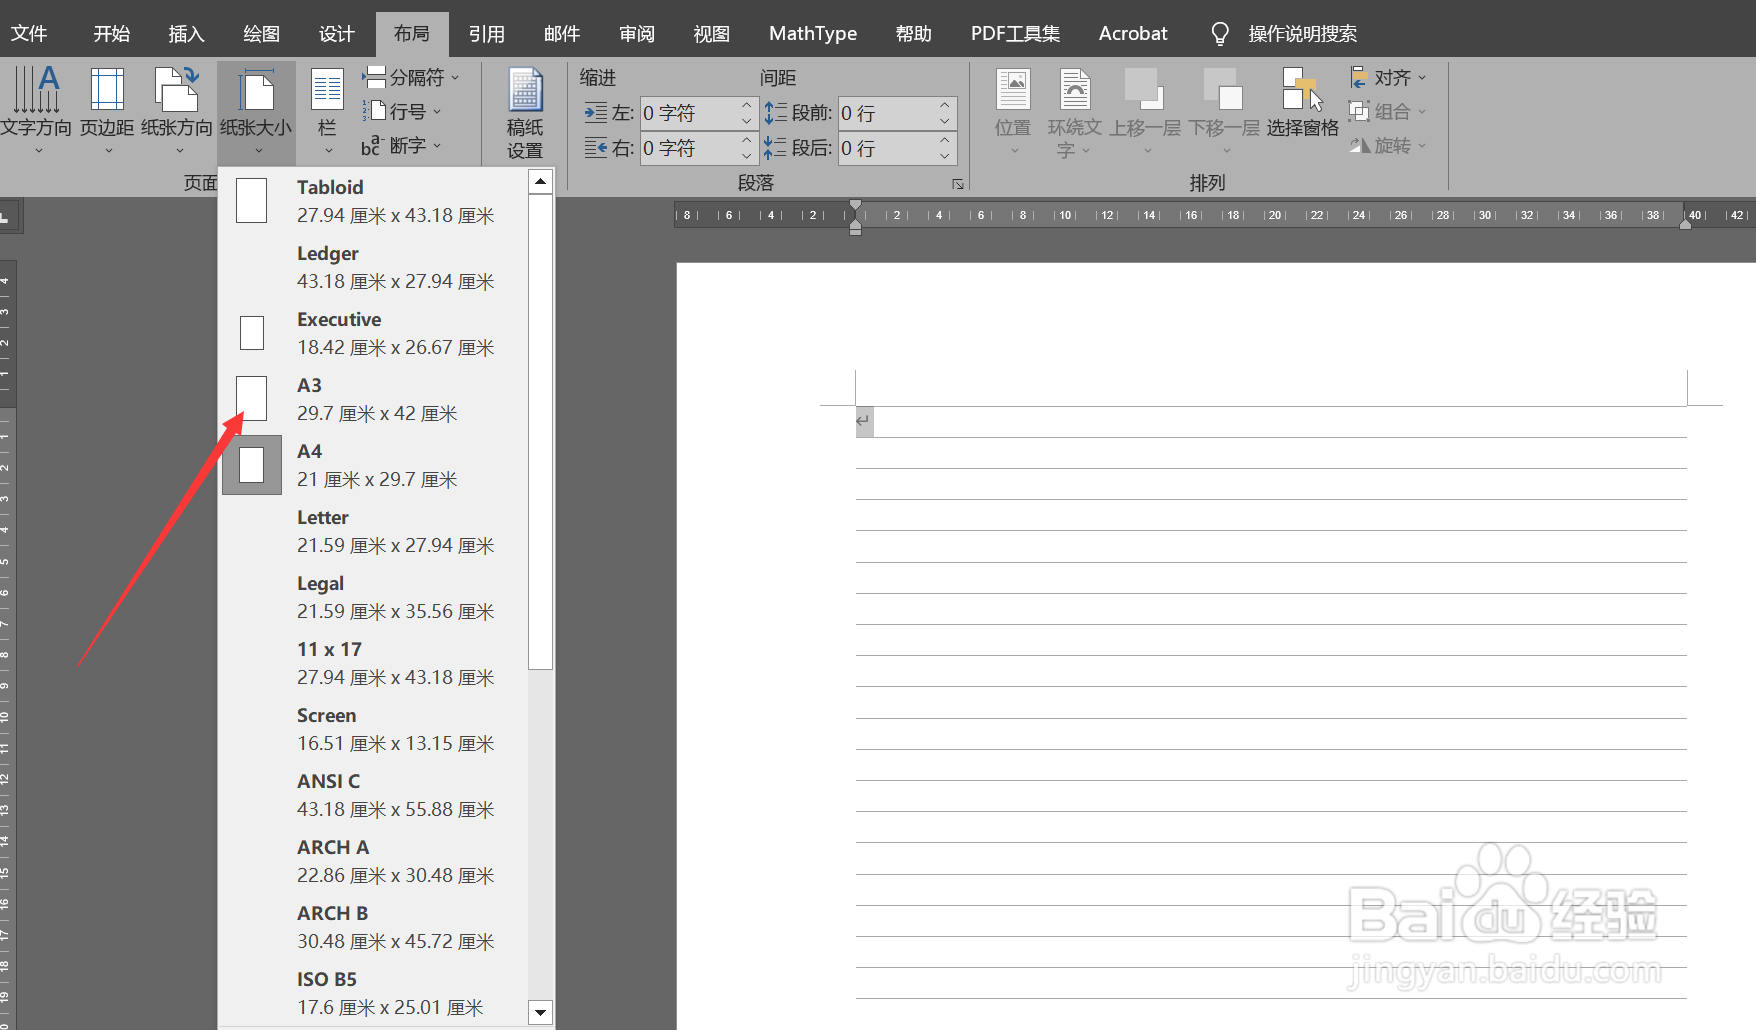Select Screen paper size
The width and height of the screenshot is (1756, 1030).
click(373, 729)
